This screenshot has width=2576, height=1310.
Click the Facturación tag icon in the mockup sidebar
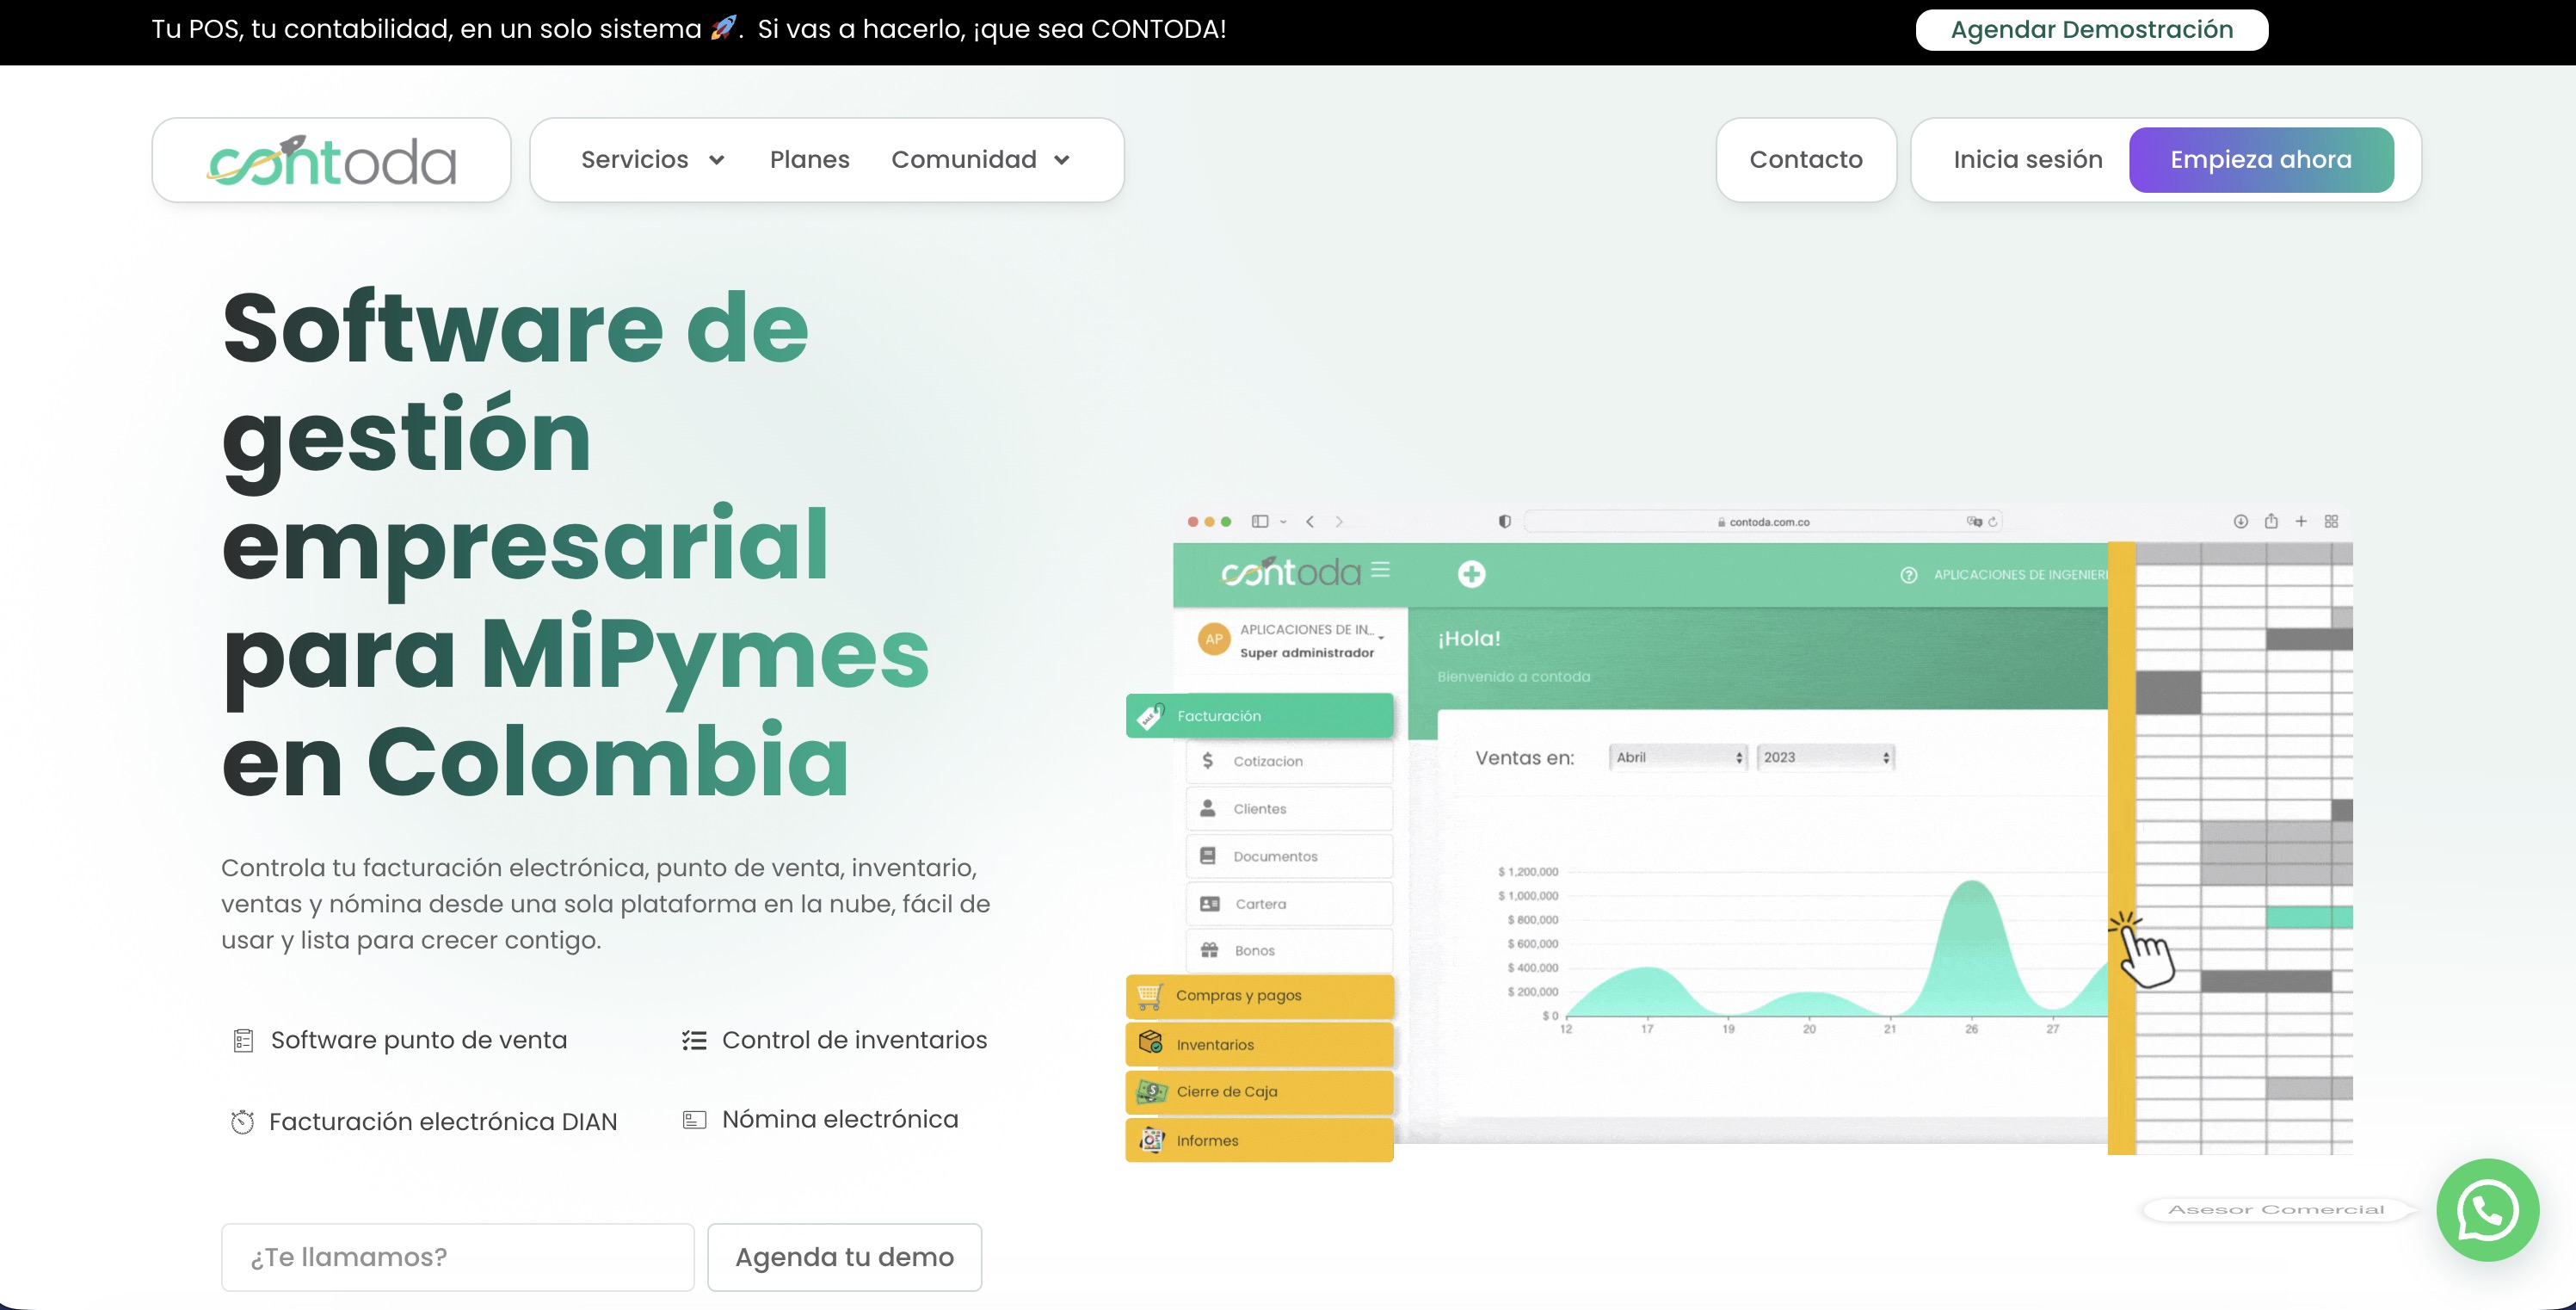pos(1151,715)
